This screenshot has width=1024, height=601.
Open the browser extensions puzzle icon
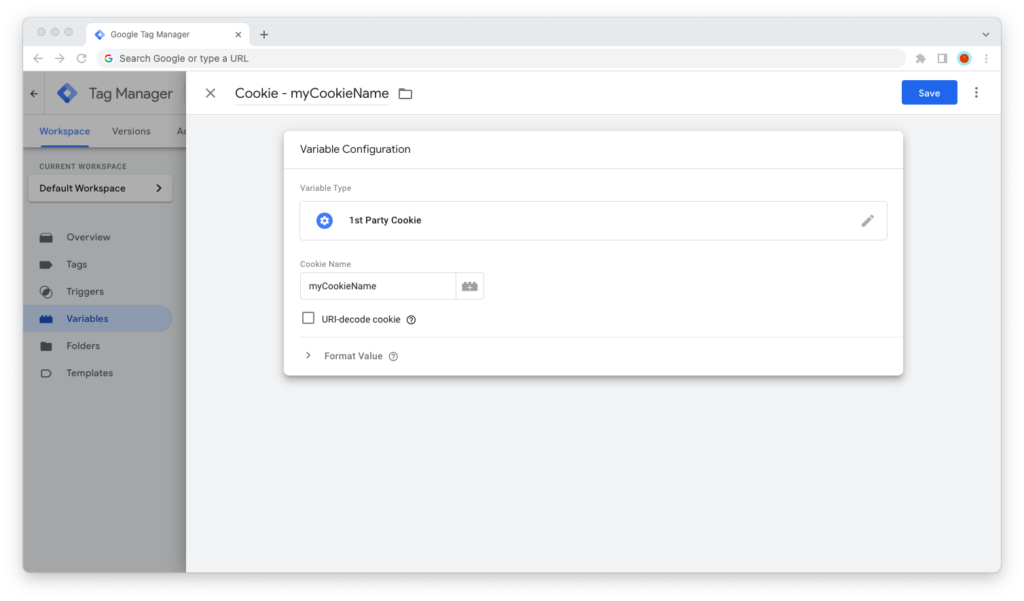pyautogui.click(x=921, y=58)
